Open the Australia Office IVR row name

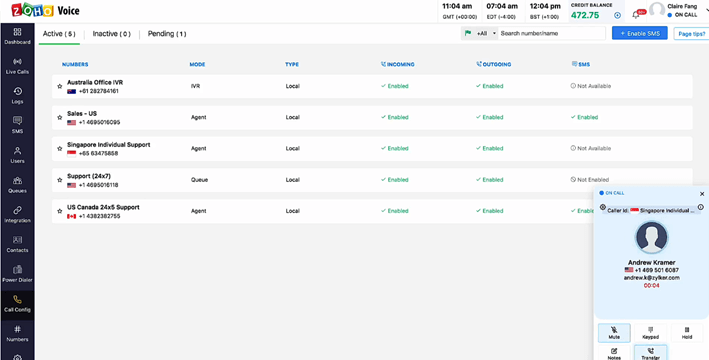[95, 82]
